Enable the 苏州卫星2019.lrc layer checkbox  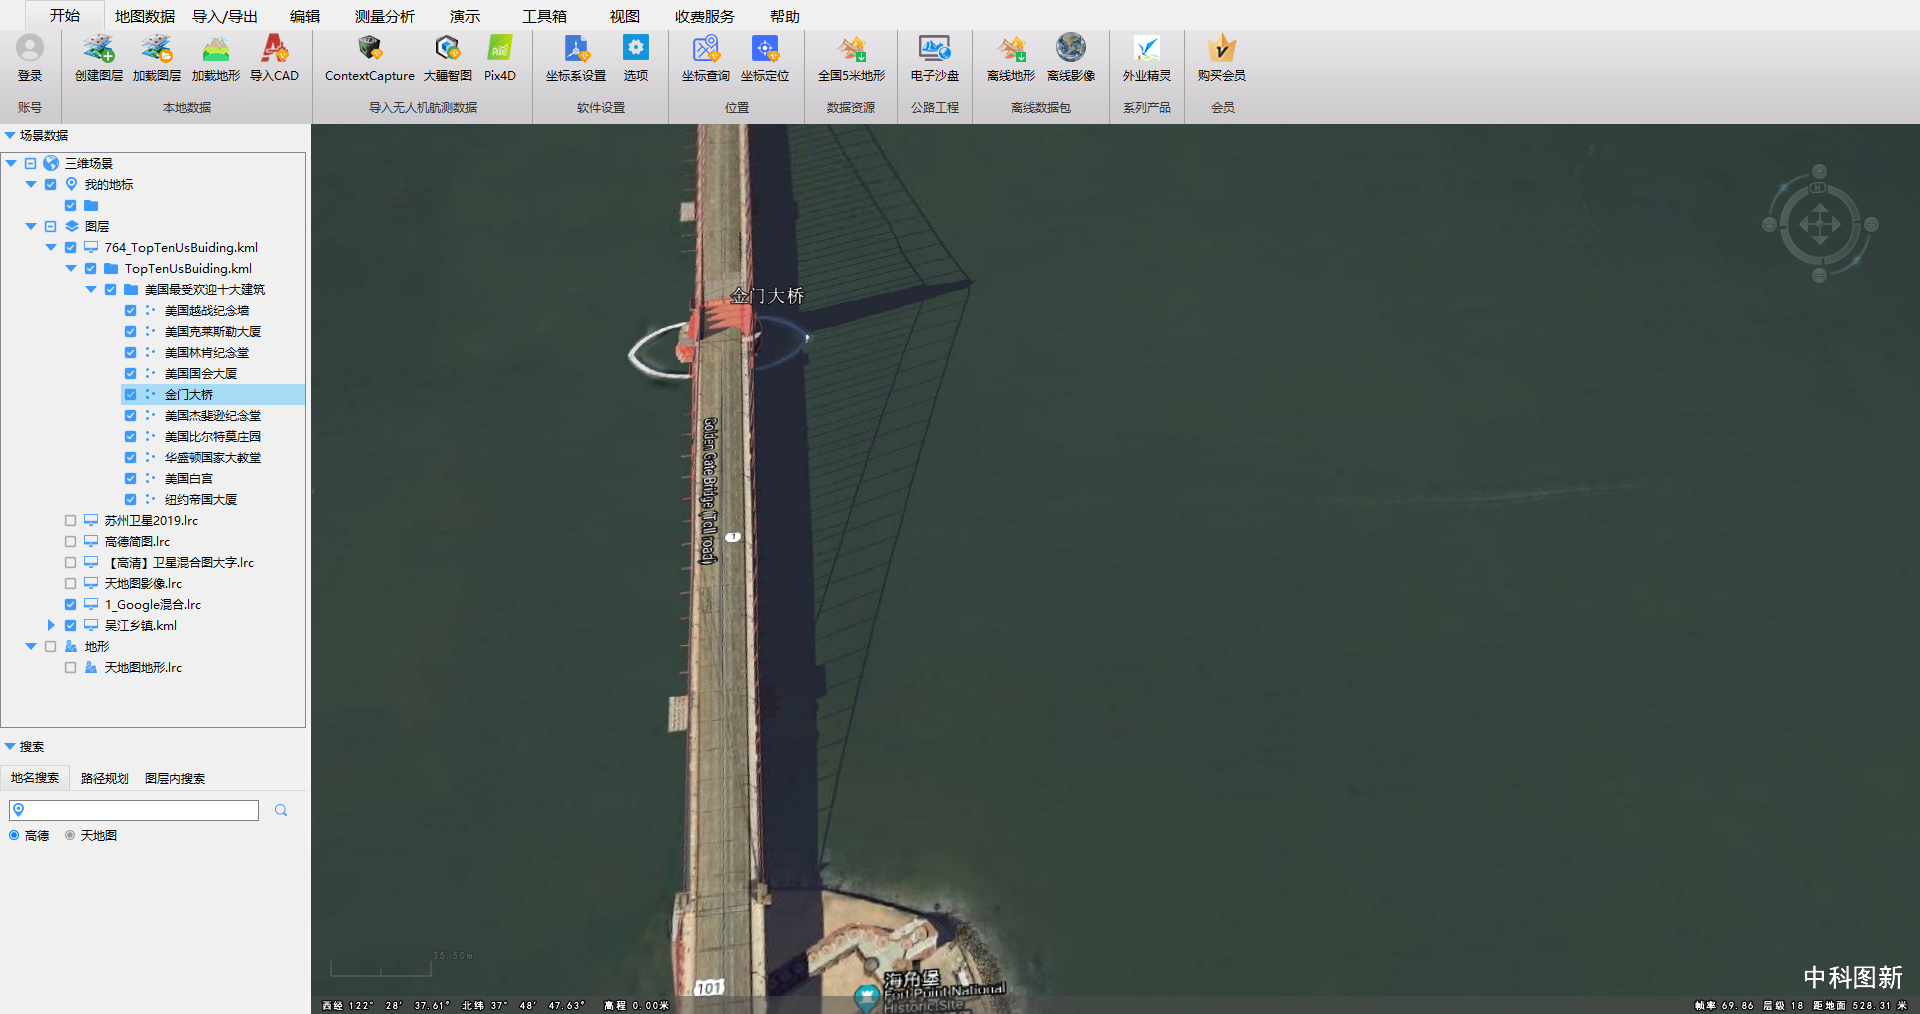(70, 520)
